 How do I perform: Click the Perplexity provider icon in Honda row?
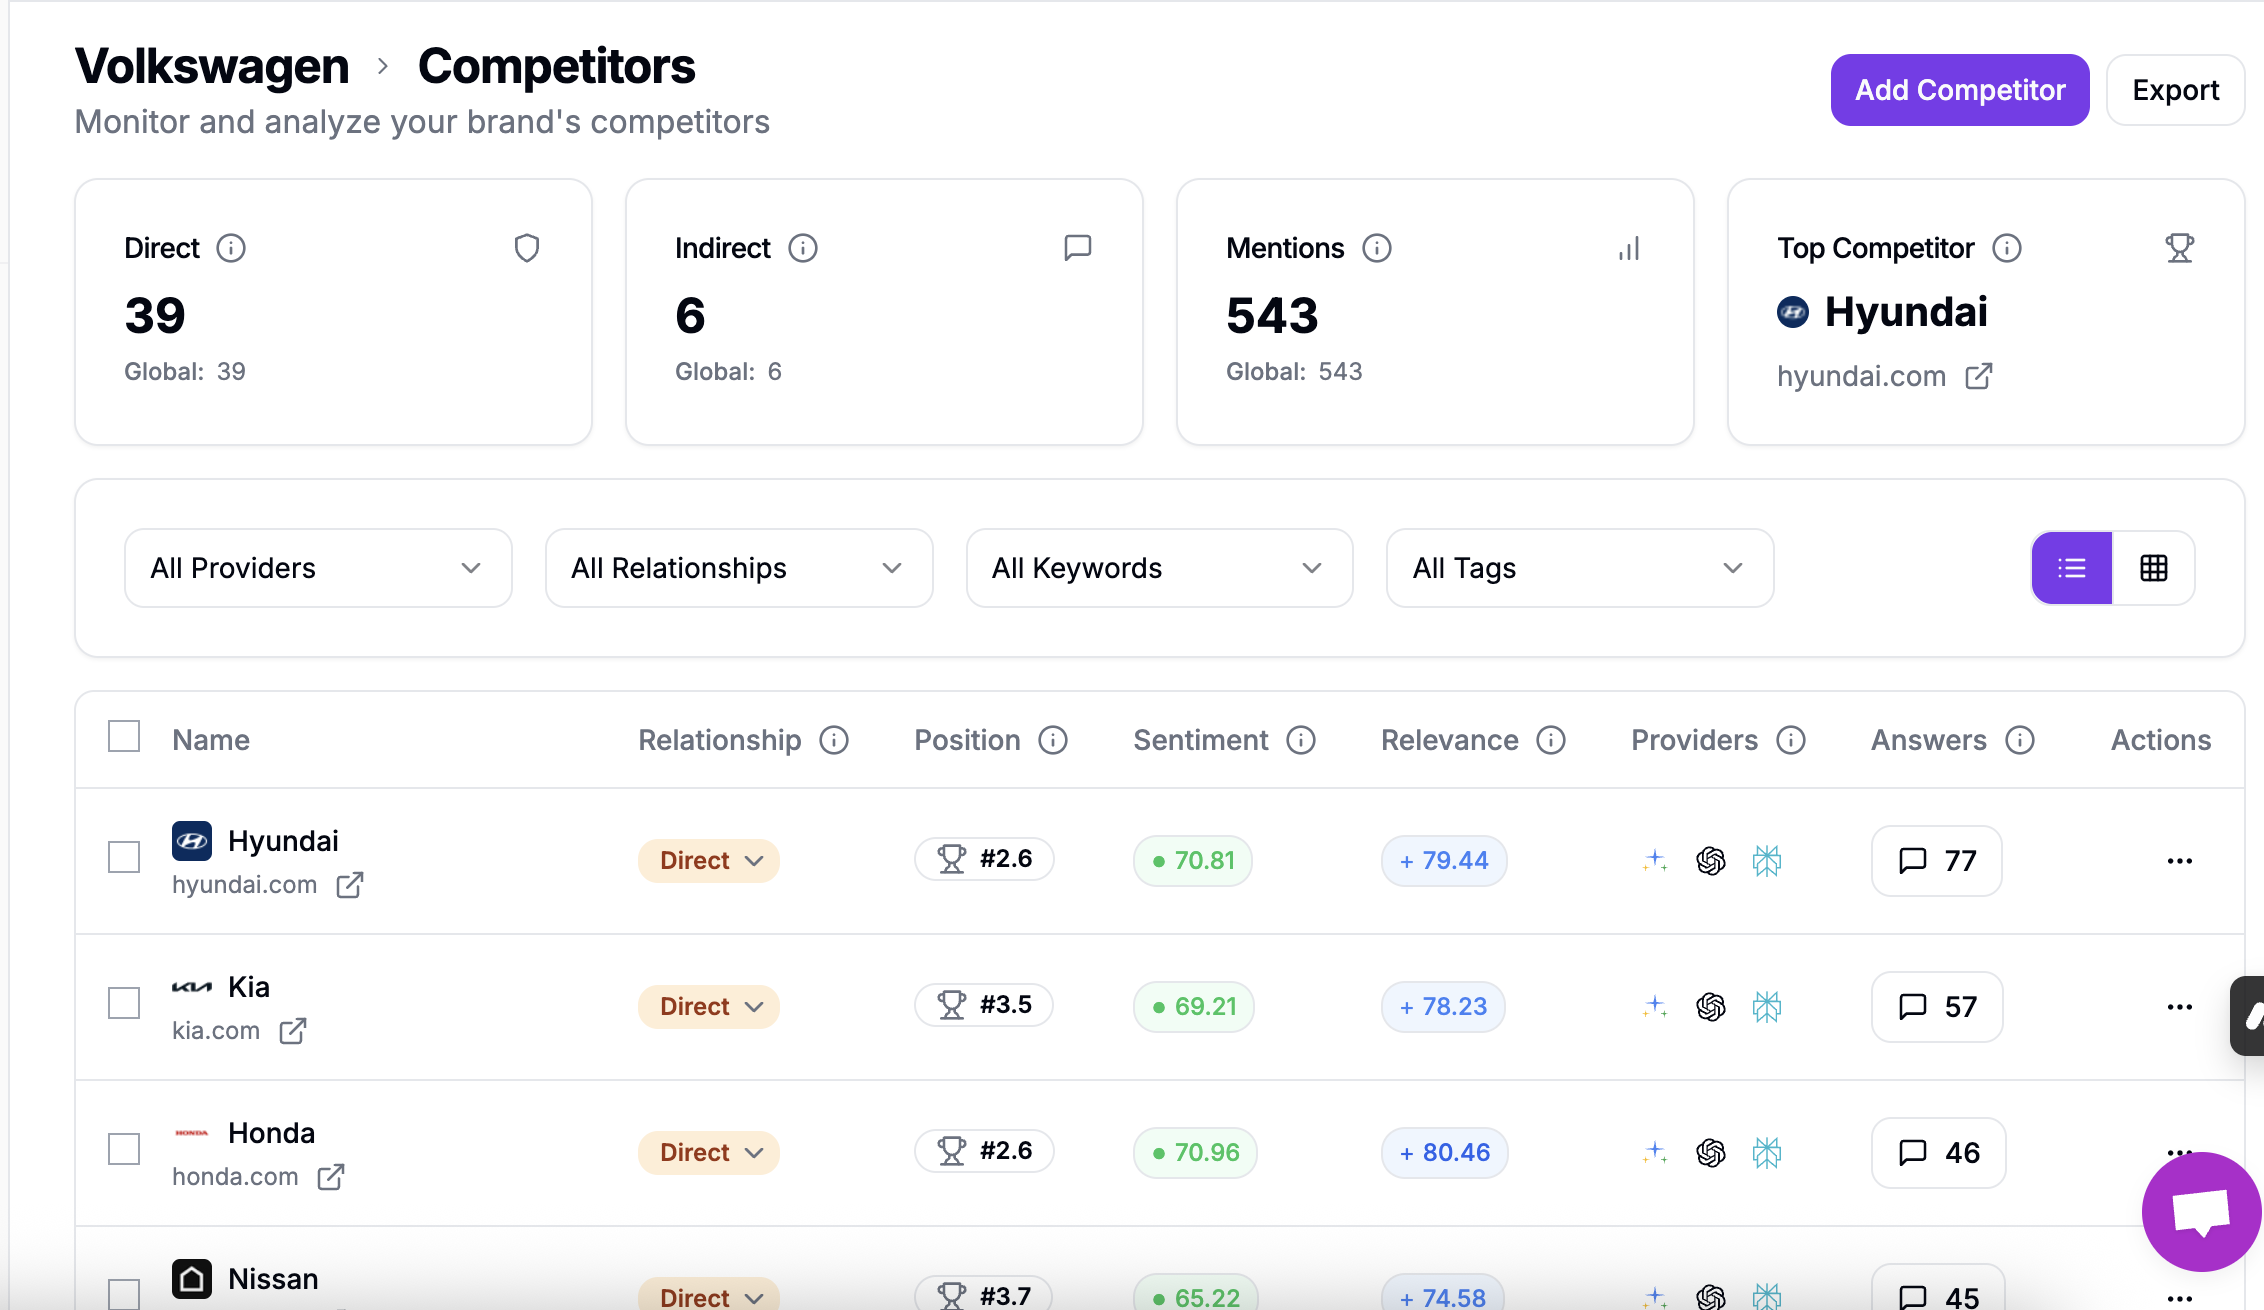tap(1767, 1153)
